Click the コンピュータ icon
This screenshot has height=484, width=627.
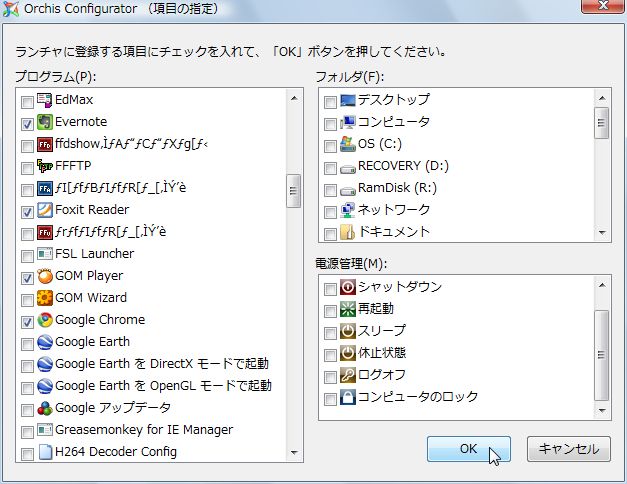click(347, 122)
